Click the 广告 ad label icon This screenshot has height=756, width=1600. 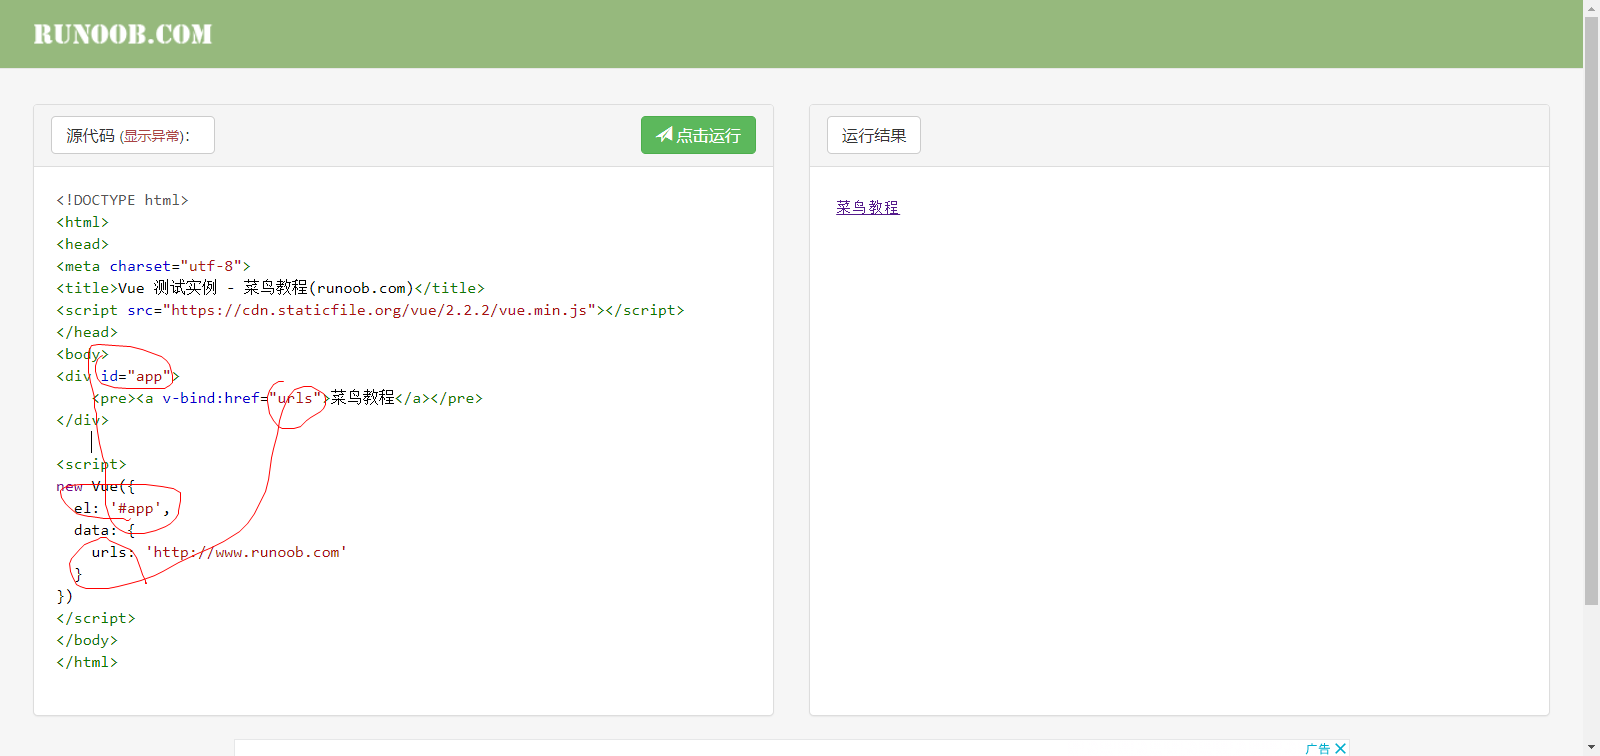click(1318, 748)
